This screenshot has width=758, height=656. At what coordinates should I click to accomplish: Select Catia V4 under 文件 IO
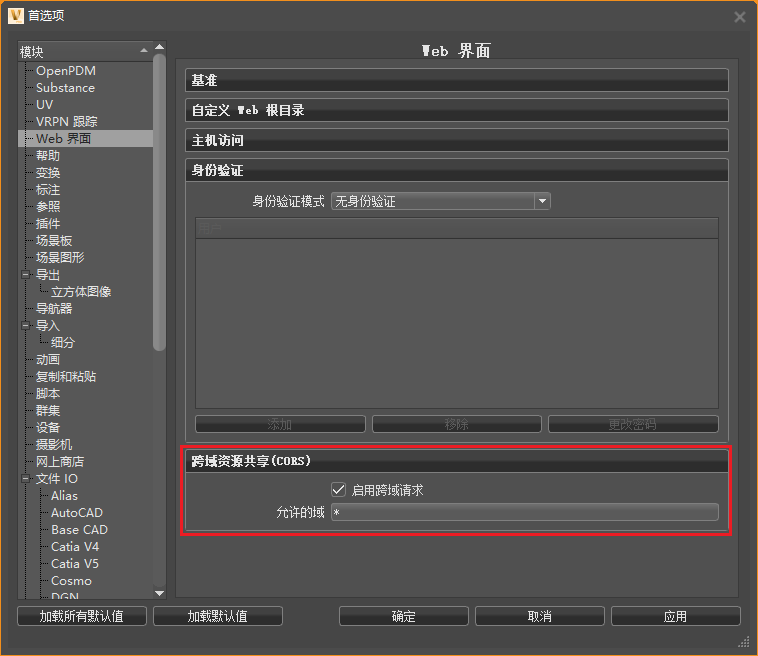(75, 547)
